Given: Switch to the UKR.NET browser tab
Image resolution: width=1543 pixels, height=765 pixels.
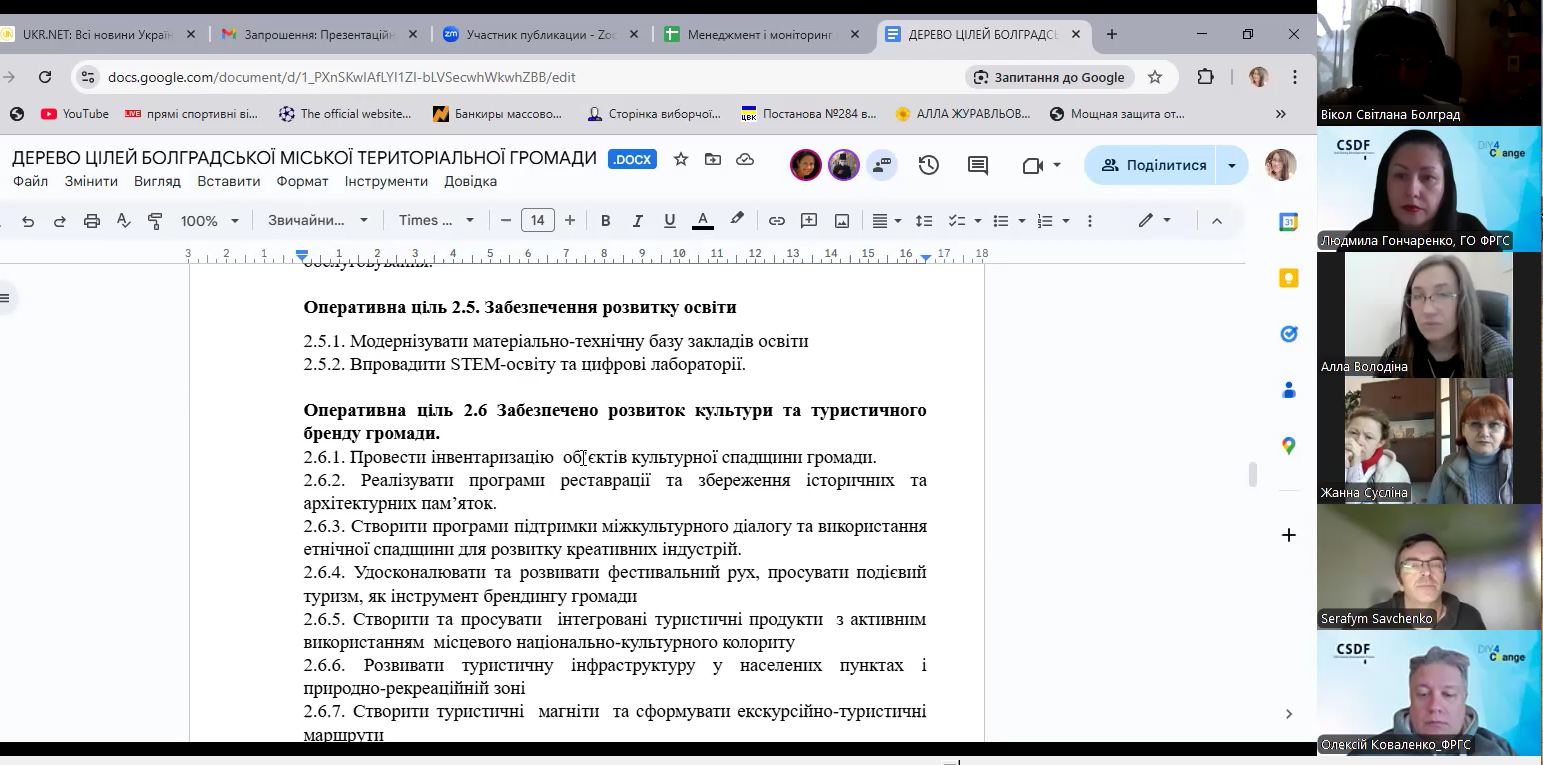Looking at the screenshot, I should pos(96,34).
